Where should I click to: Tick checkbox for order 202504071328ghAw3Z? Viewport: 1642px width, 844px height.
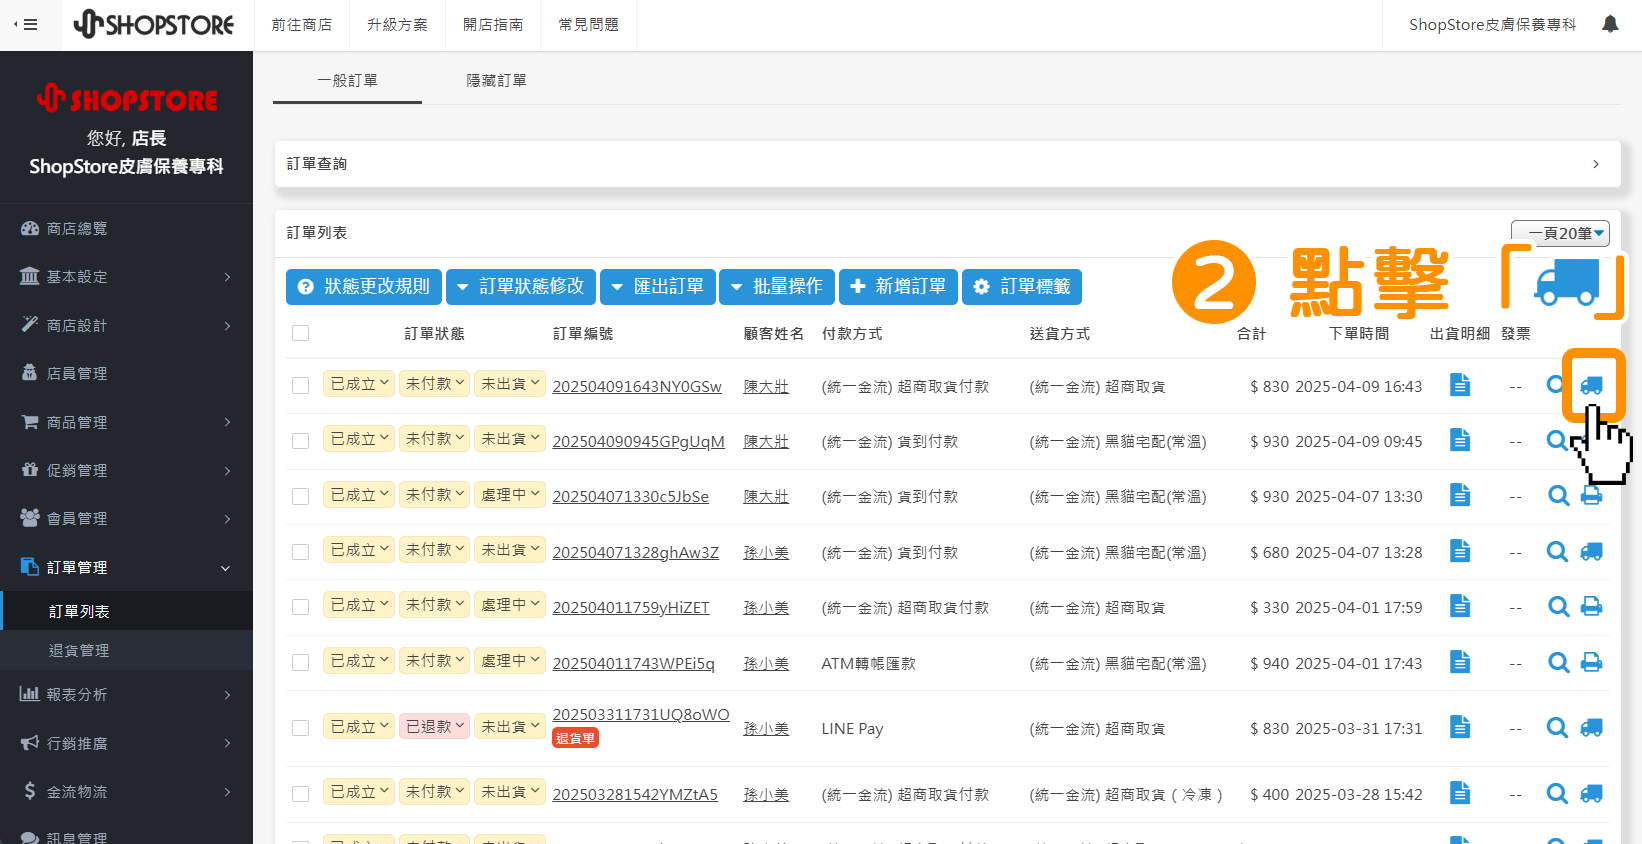pos(300,552)
